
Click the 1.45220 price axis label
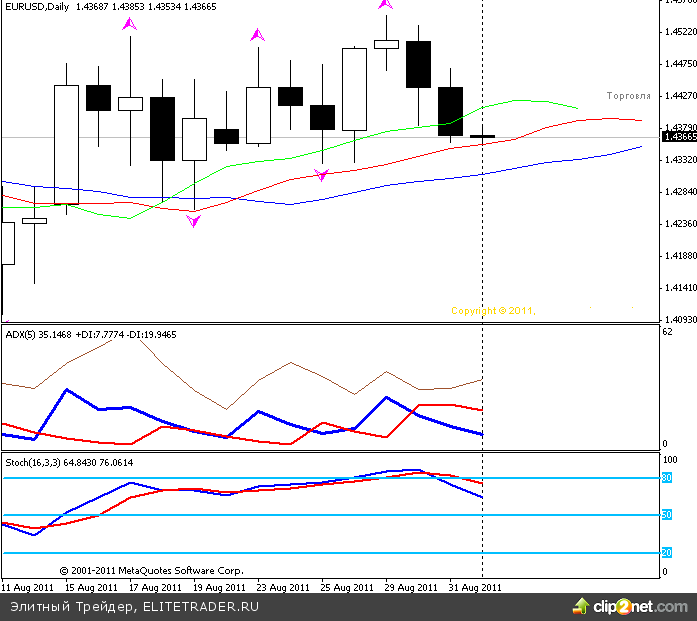(x=679, y=32)
